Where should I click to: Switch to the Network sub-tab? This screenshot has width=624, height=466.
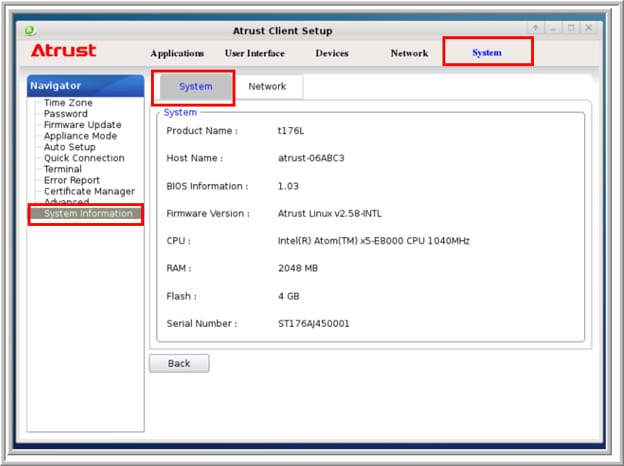267,86
